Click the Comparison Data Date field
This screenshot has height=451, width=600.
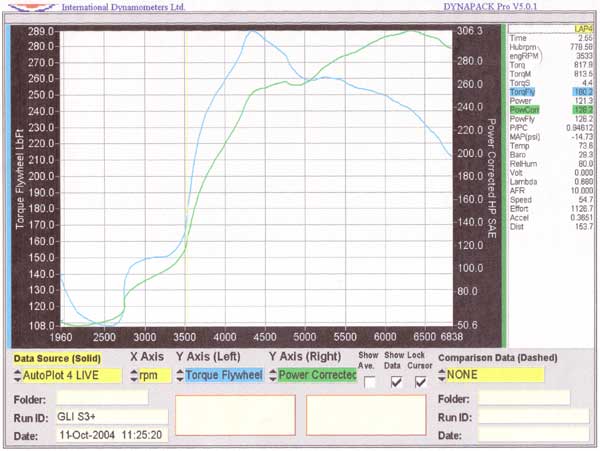coord(534,434)
